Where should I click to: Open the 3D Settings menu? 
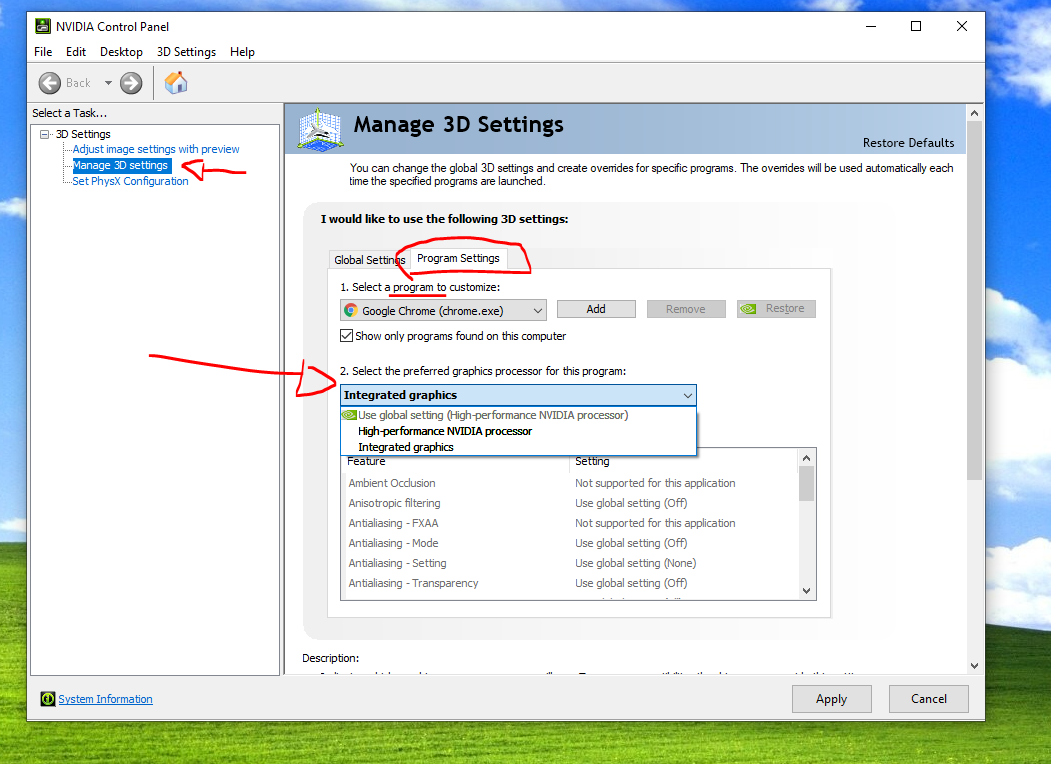(186, 52)
